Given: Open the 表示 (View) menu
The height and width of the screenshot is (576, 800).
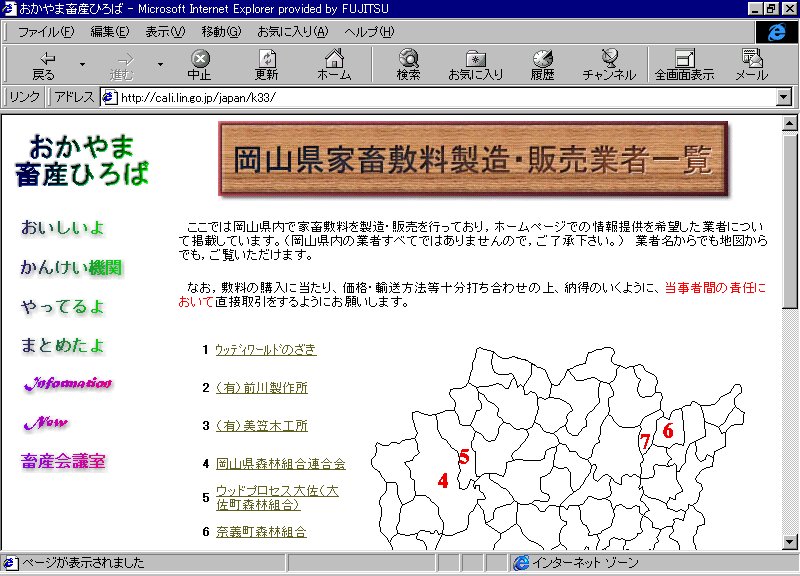Looking at the screenshot, I should (x=165, y=32).
